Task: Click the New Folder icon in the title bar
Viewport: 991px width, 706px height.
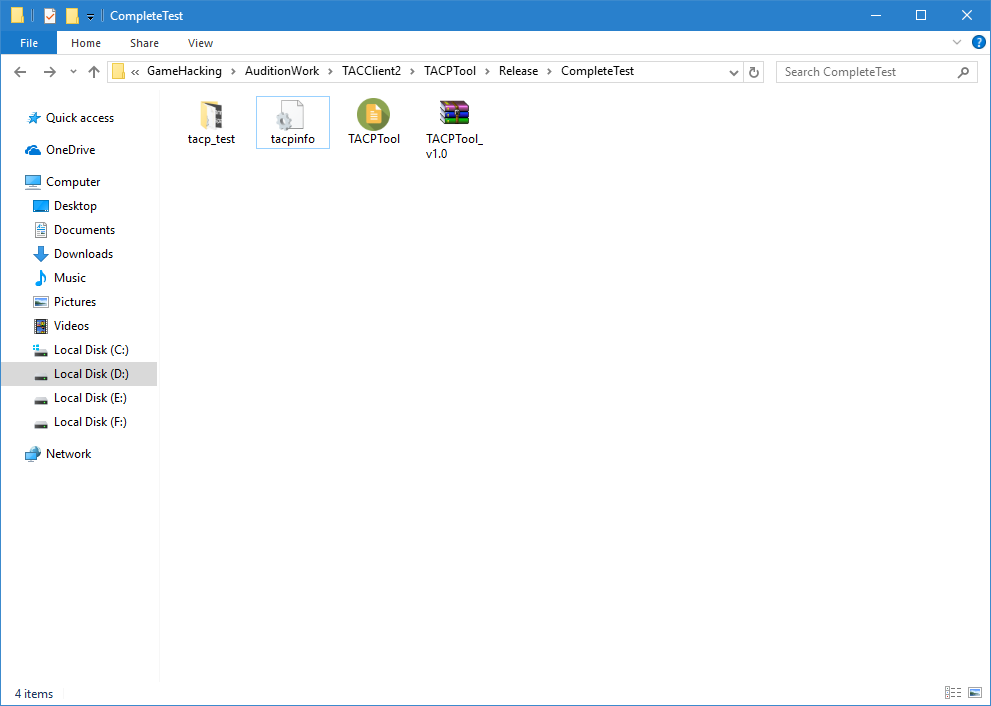Action: (72, 16)
